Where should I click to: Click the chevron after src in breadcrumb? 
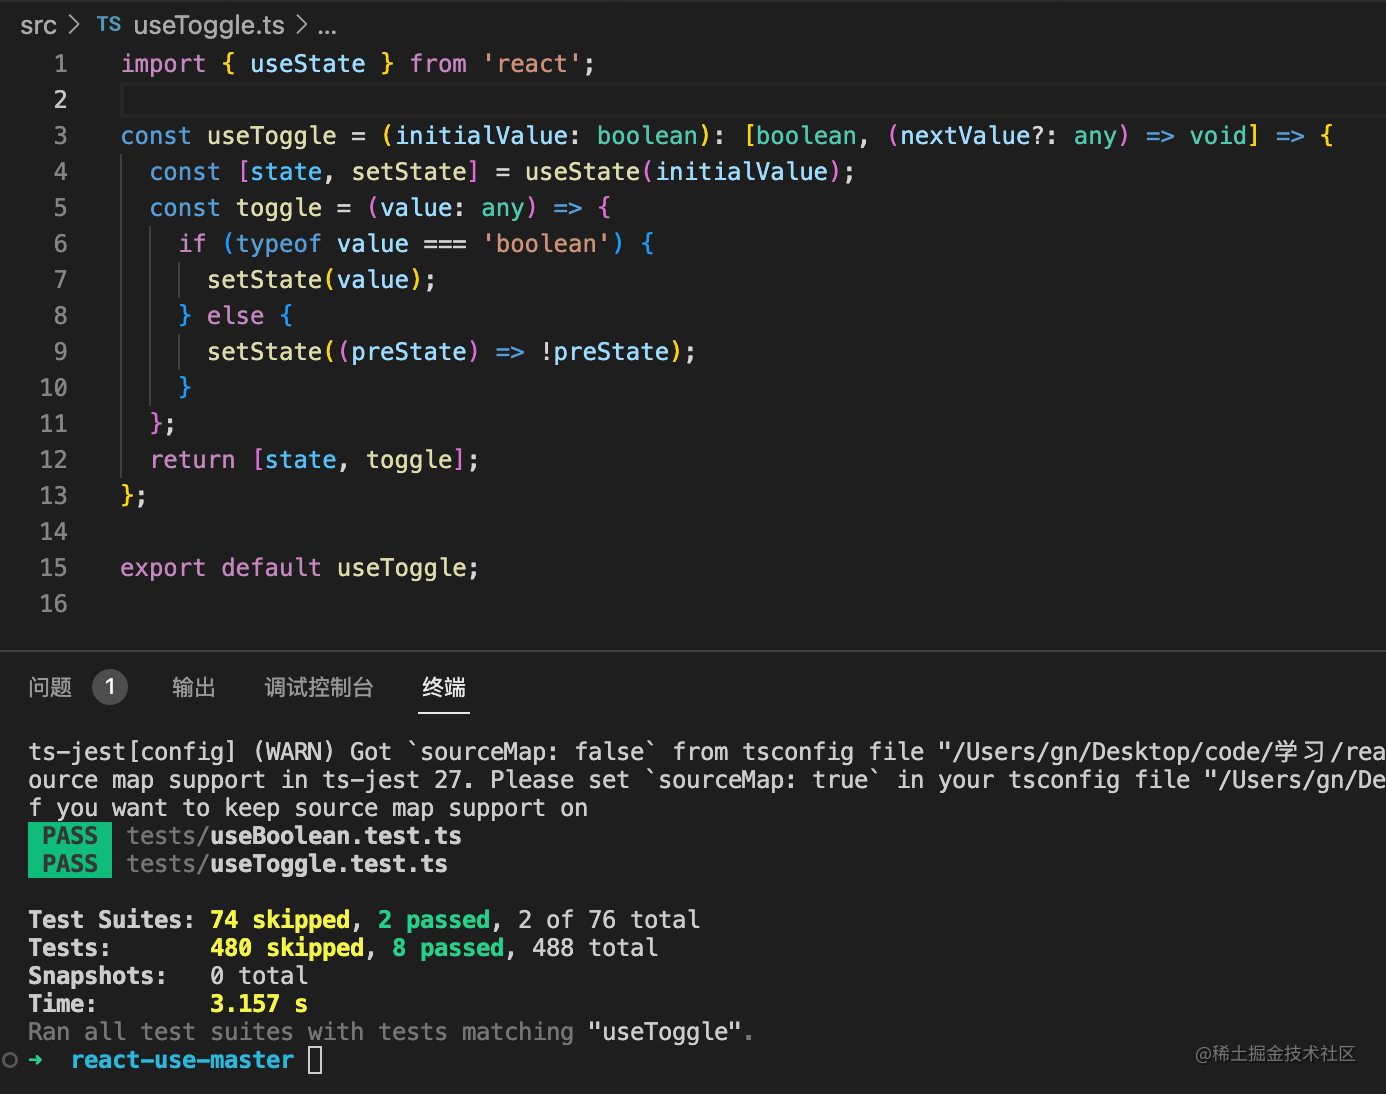point(74,25)
